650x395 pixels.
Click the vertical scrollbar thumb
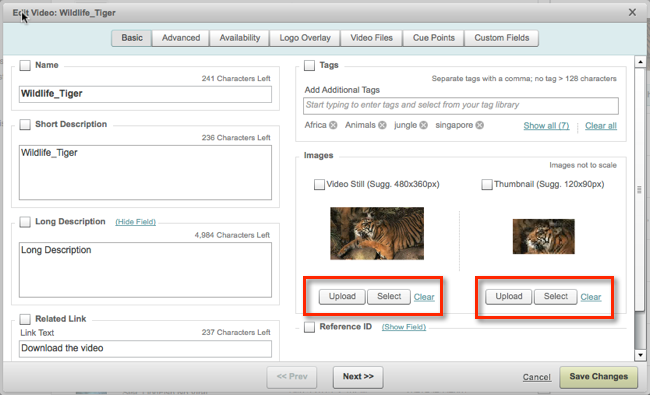coord(640,189)
